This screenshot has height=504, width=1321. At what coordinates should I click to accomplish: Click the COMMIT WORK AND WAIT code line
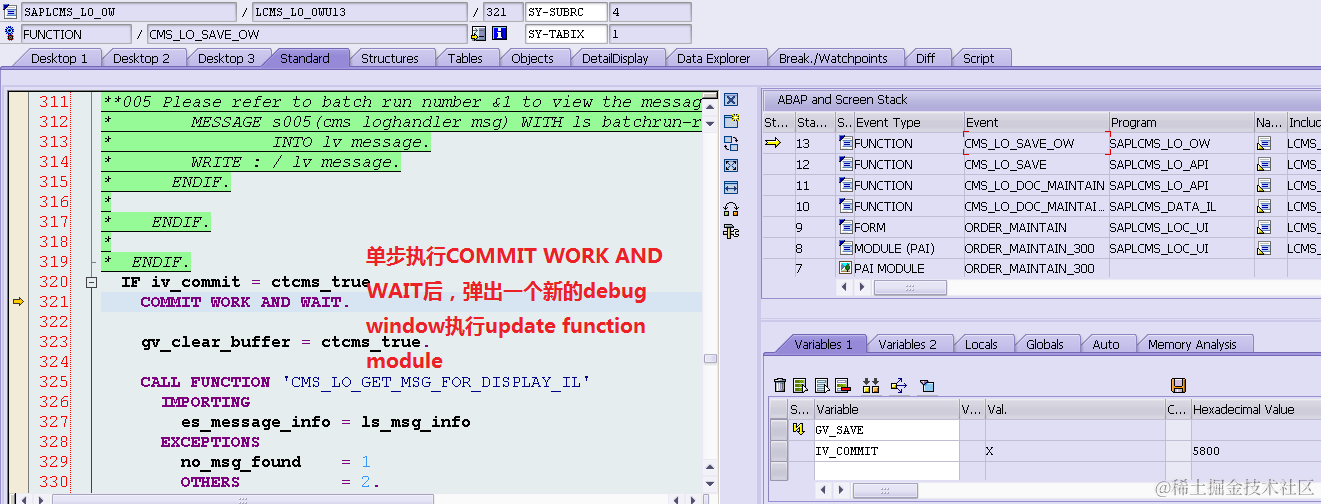coord(245,302)
